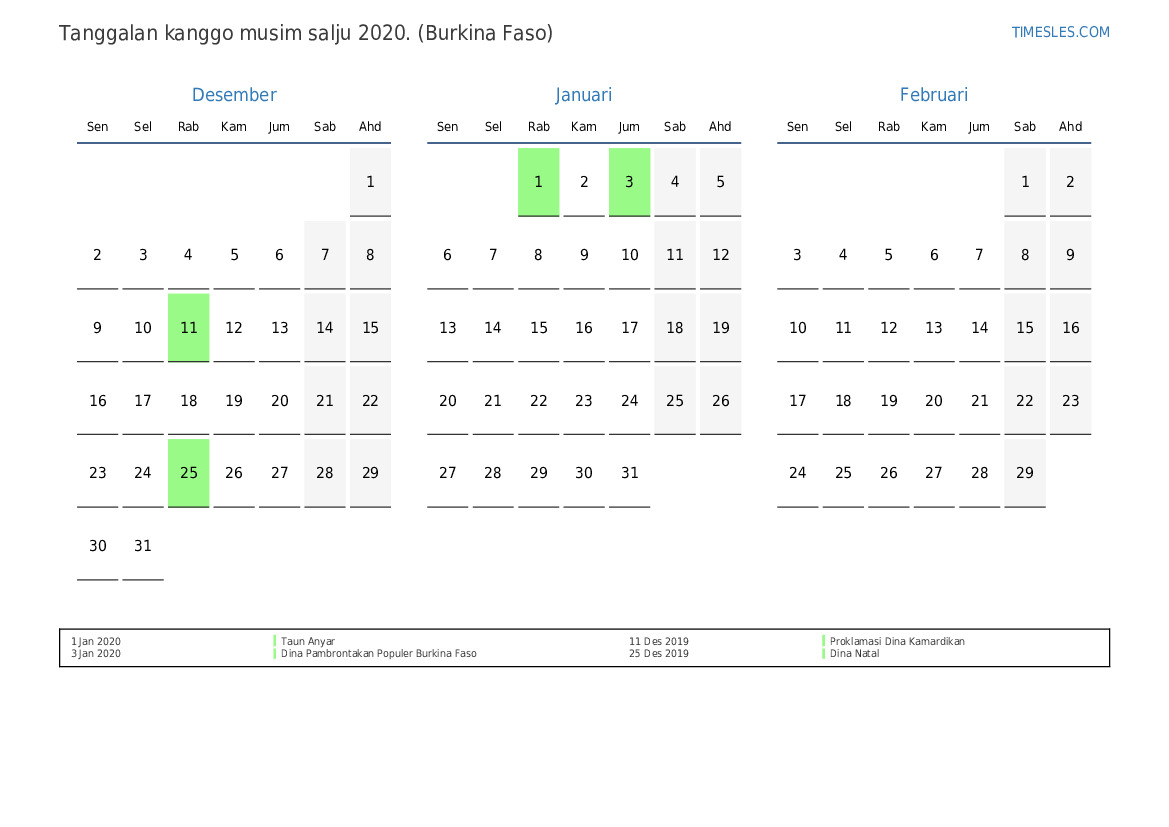This screenshot has height=827, width=1169.
Task: Click 29 in the Februari calendar
Action: click(1025, 473)
